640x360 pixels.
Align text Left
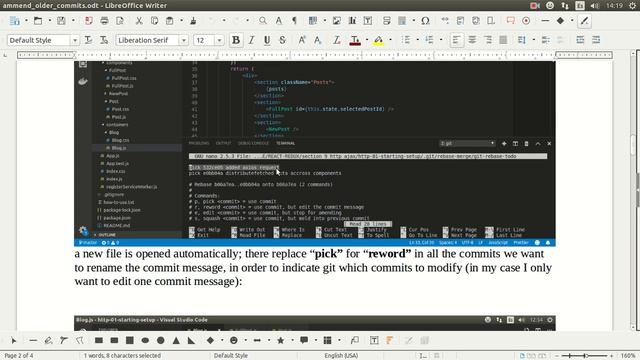456,40
